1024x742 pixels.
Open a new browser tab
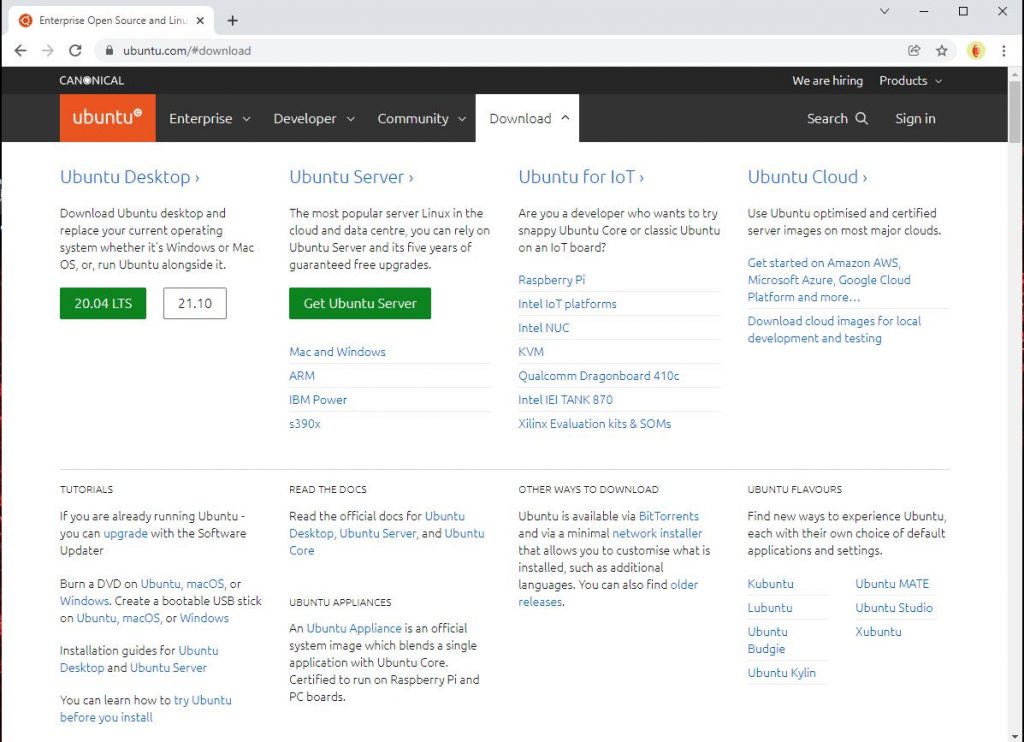pyautogui.click(x=232, y=20)
